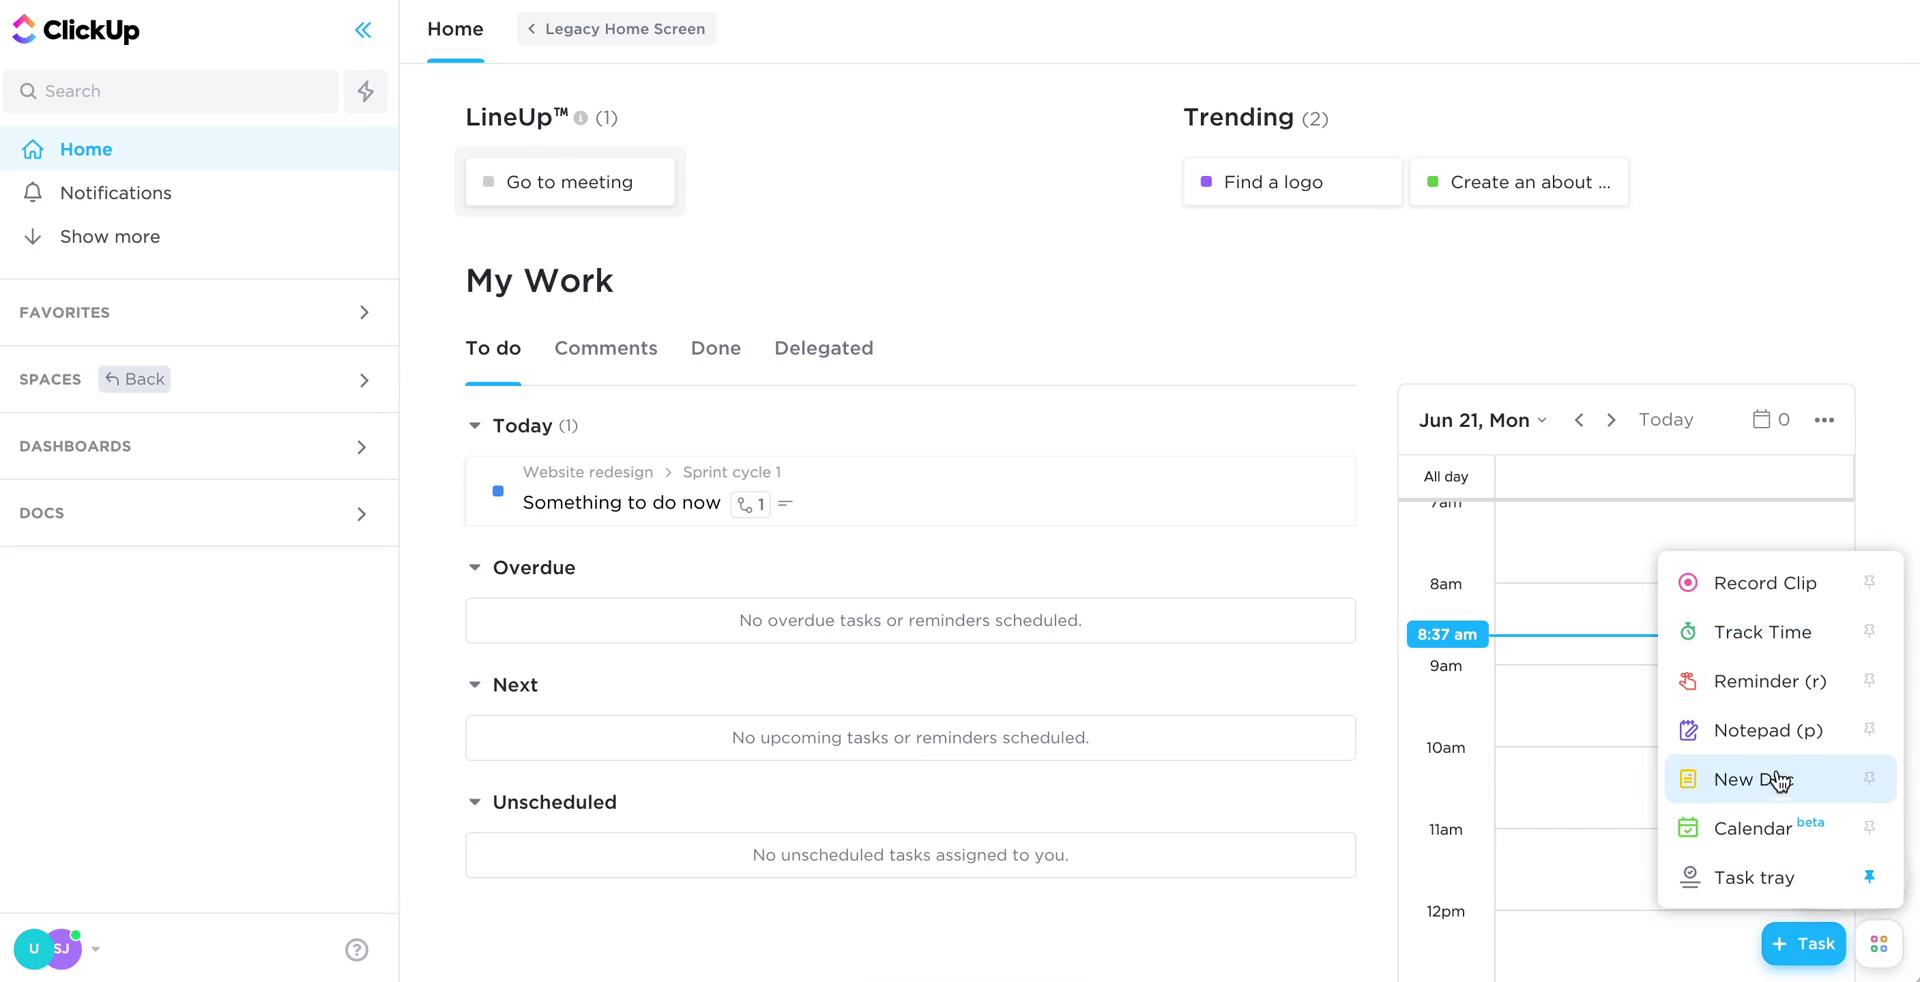Go to previous day in calendar
Image resolution: width=1920 pixels, height=982 pixels.
1579,420
